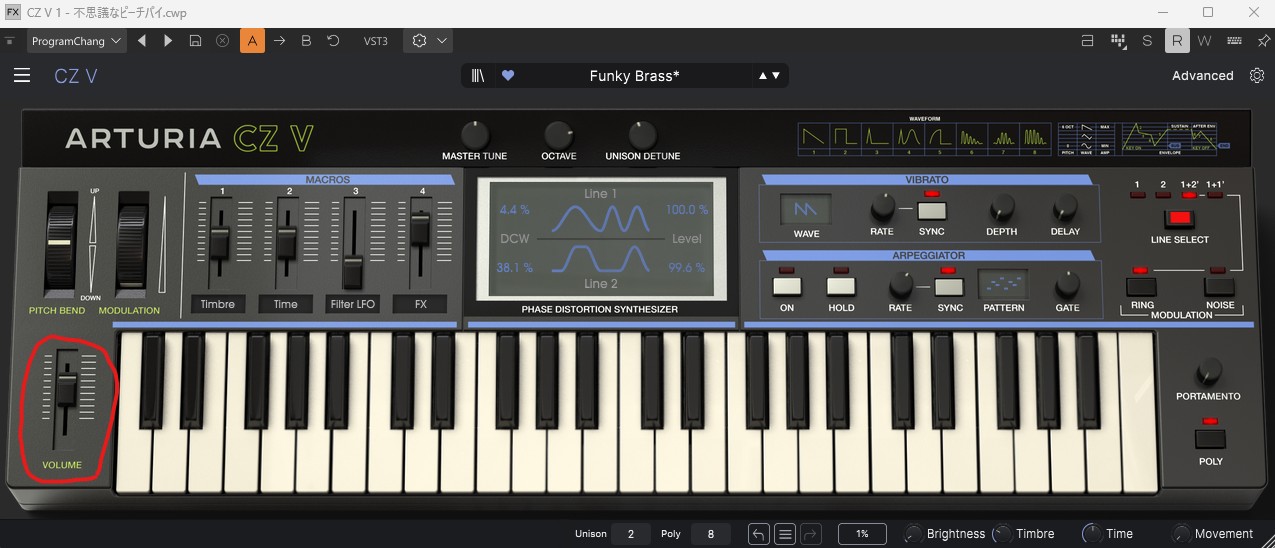Click the Filter LFO macro name label

(x=355, y=304)
